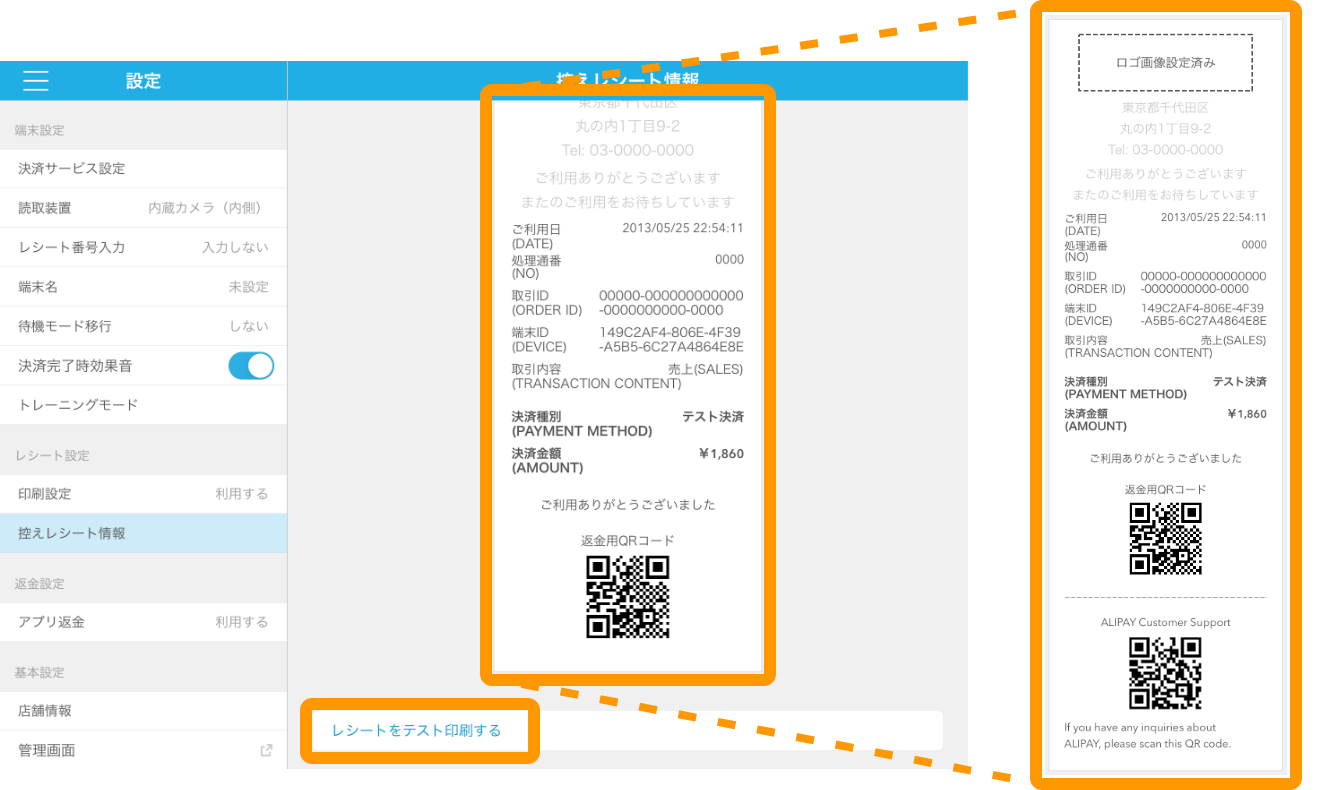Click 入力しない value text
Screen dimensions: 1320x790
pyautogui.click(x=235, y=247)
